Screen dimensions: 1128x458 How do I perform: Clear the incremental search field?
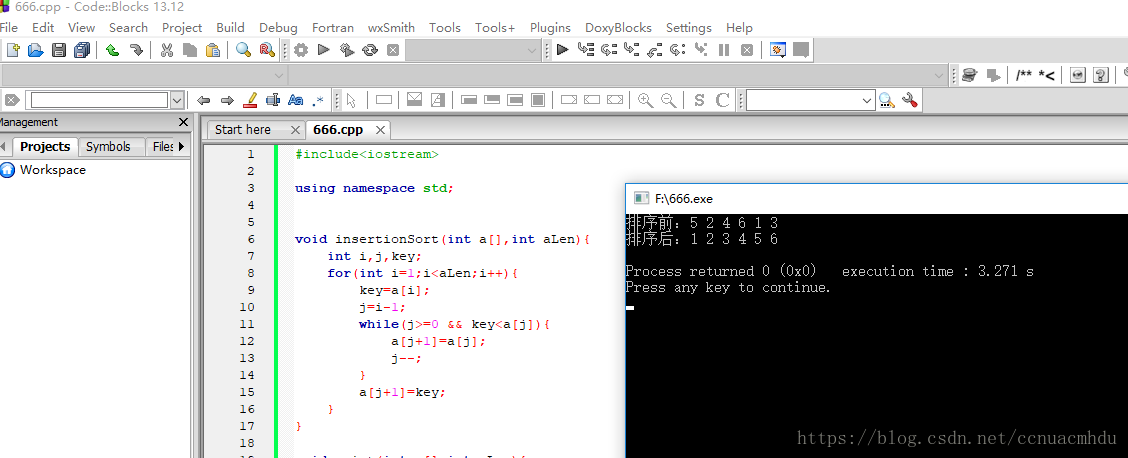point(12,100)
